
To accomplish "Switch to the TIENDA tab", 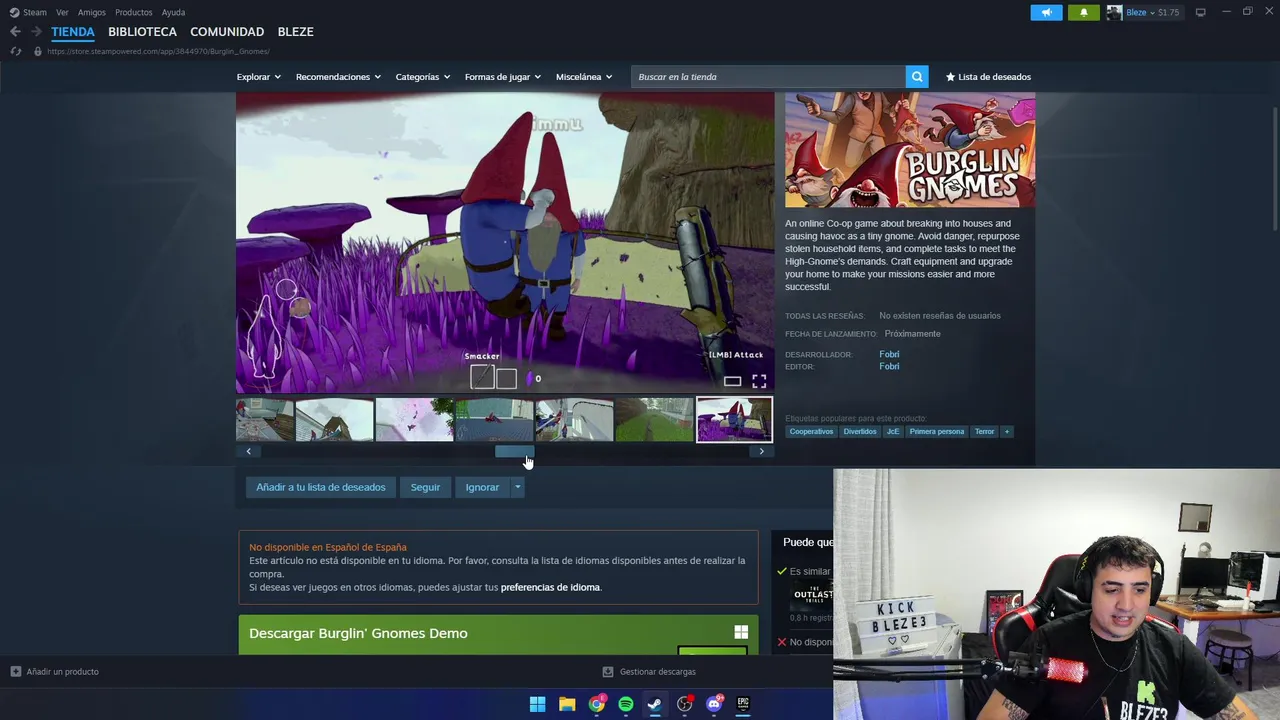I will point(73,32).
